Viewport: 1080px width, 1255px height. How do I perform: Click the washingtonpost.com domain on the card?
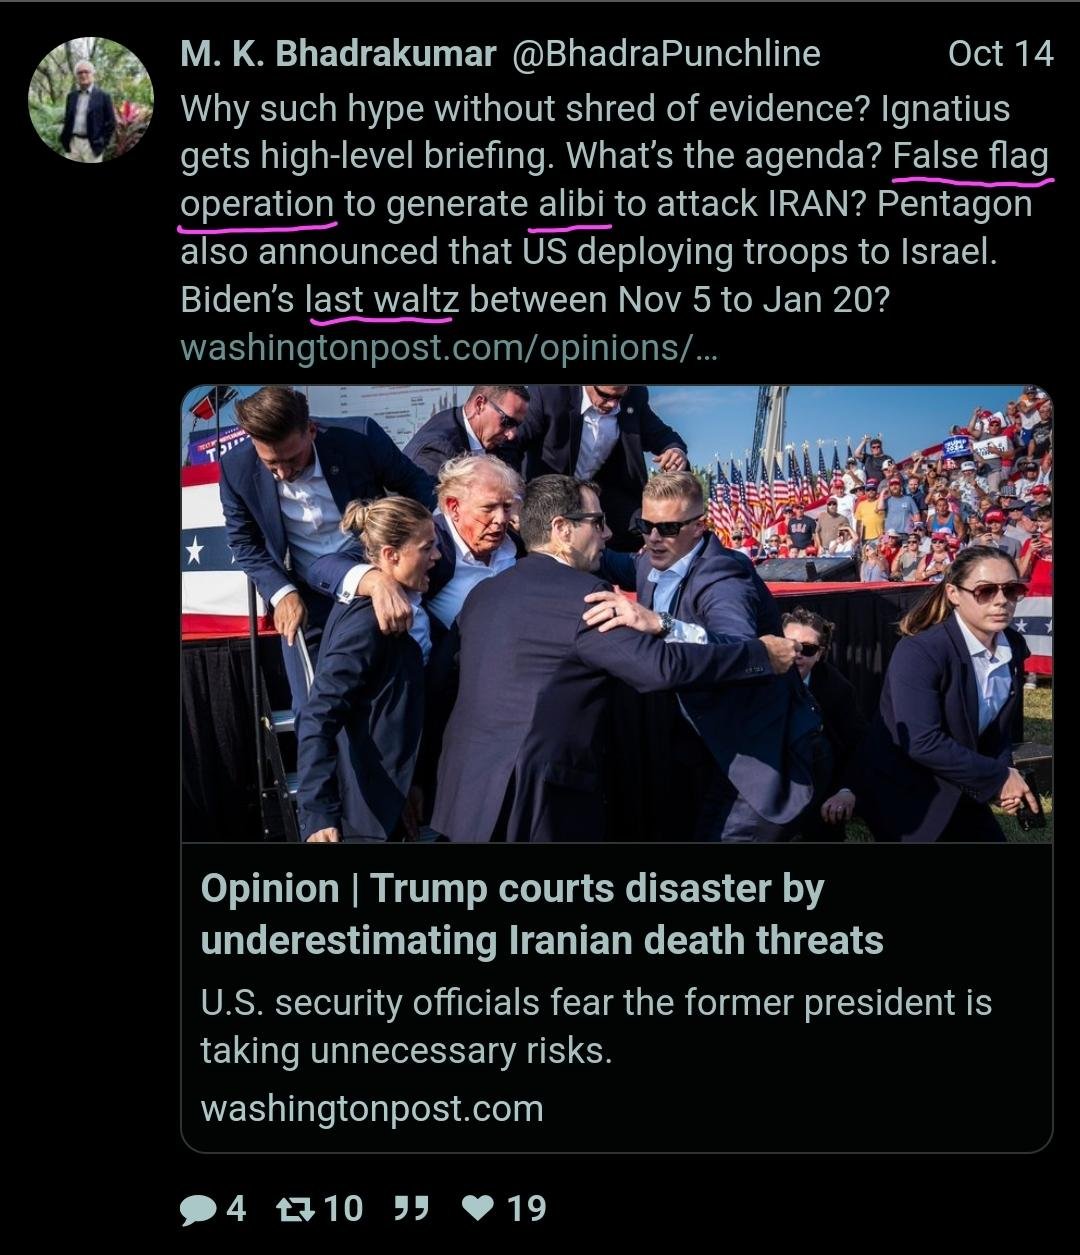(x=372, y=1109)
